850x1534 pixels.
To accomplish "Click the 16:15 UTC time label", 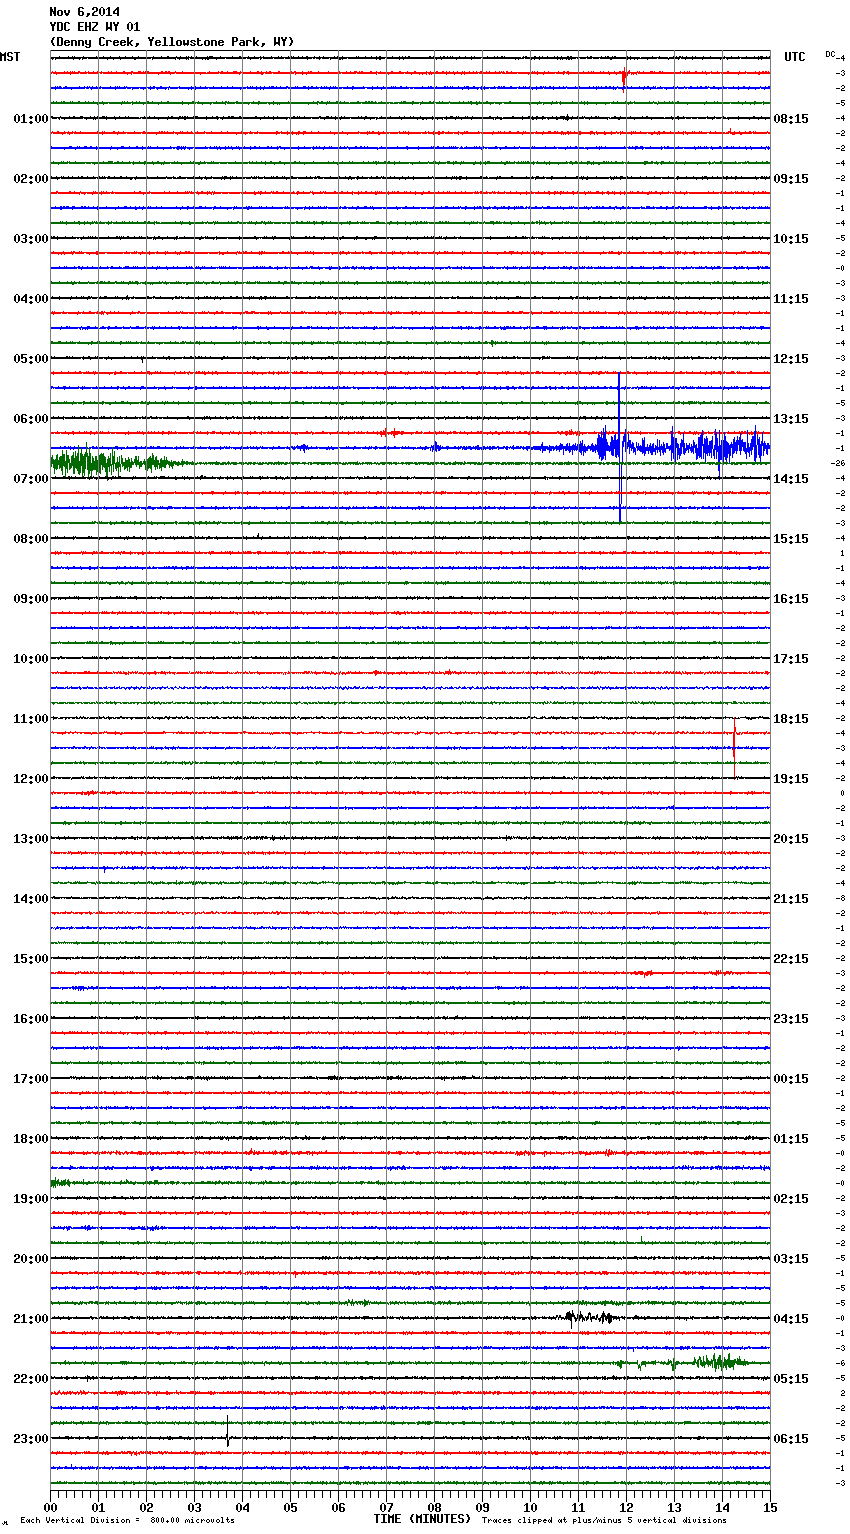I will point(791,599).
